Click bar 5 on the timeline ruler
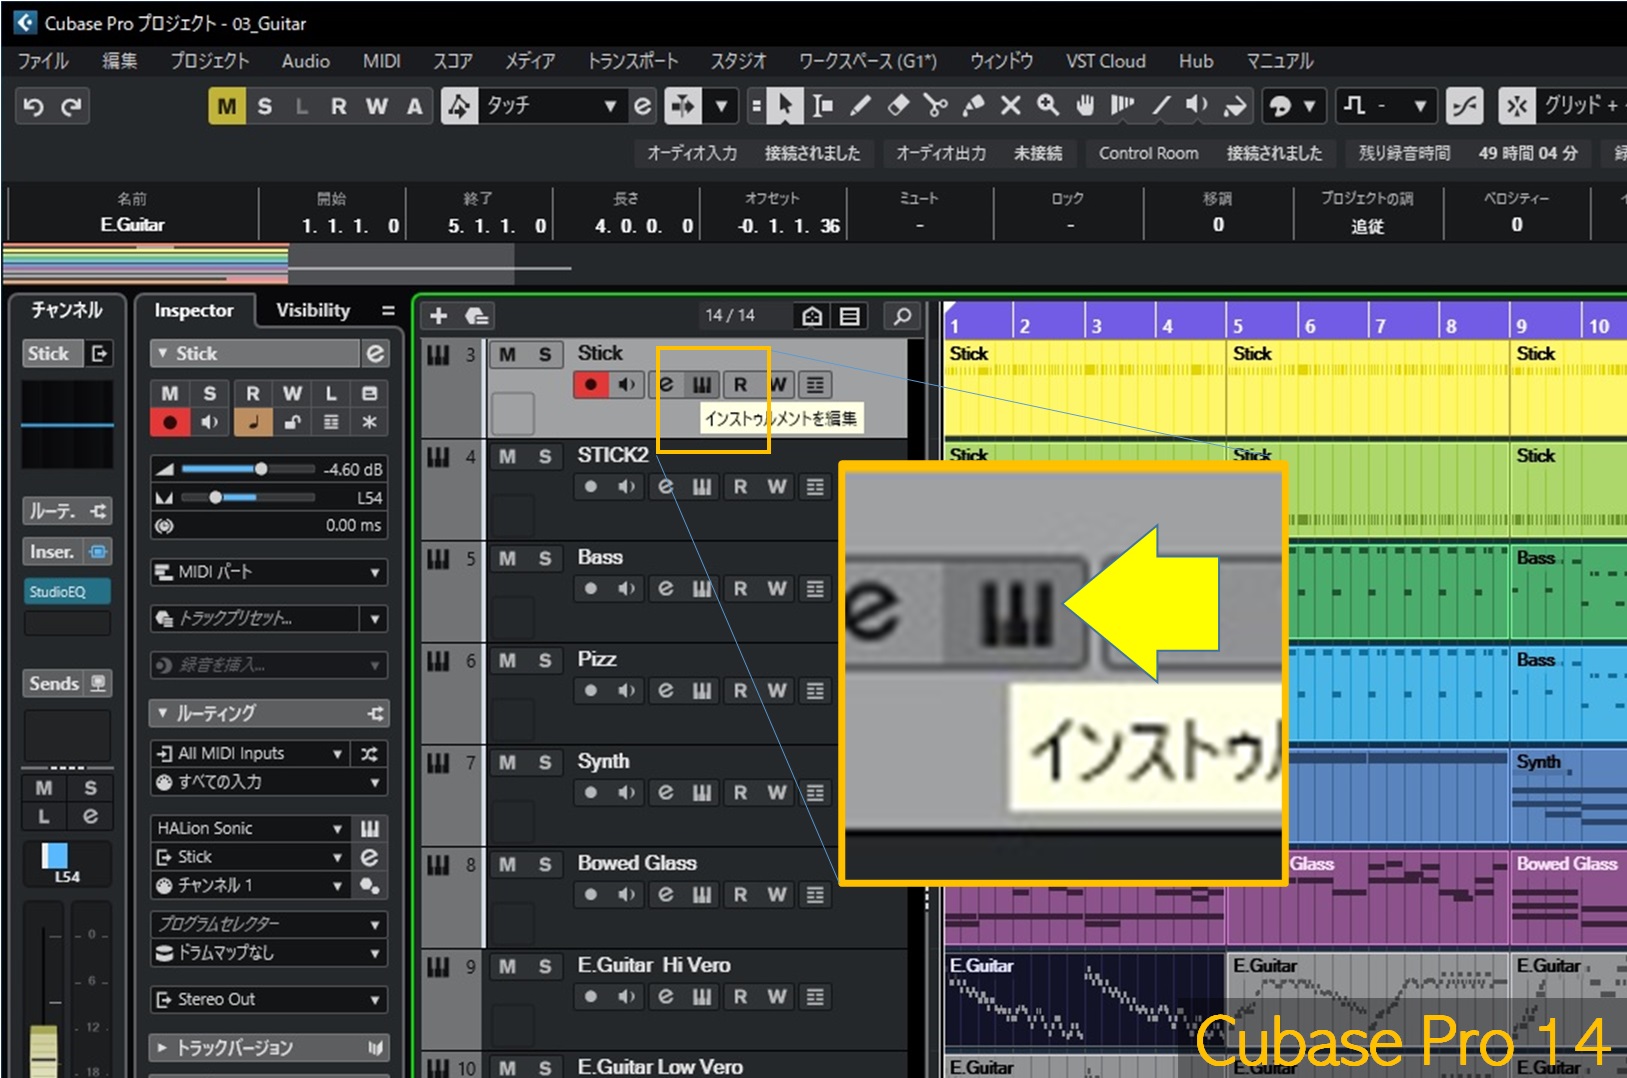This screenshot has height=1078, width=1627. pos(1238,325)
